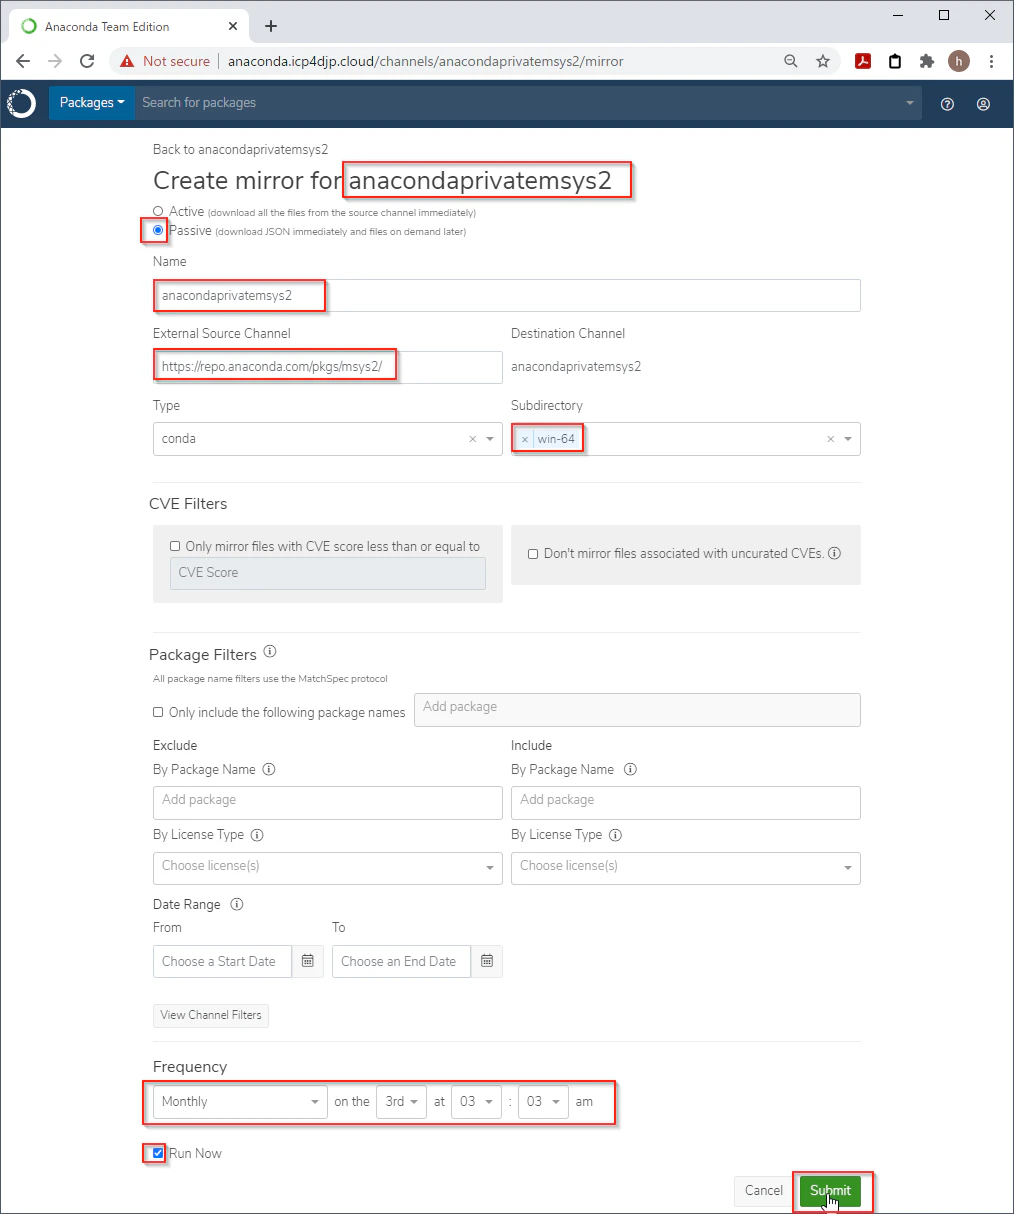Bookmark this page with the star icon
This screenshot has height=1214, width=1014.
(823, 61)
